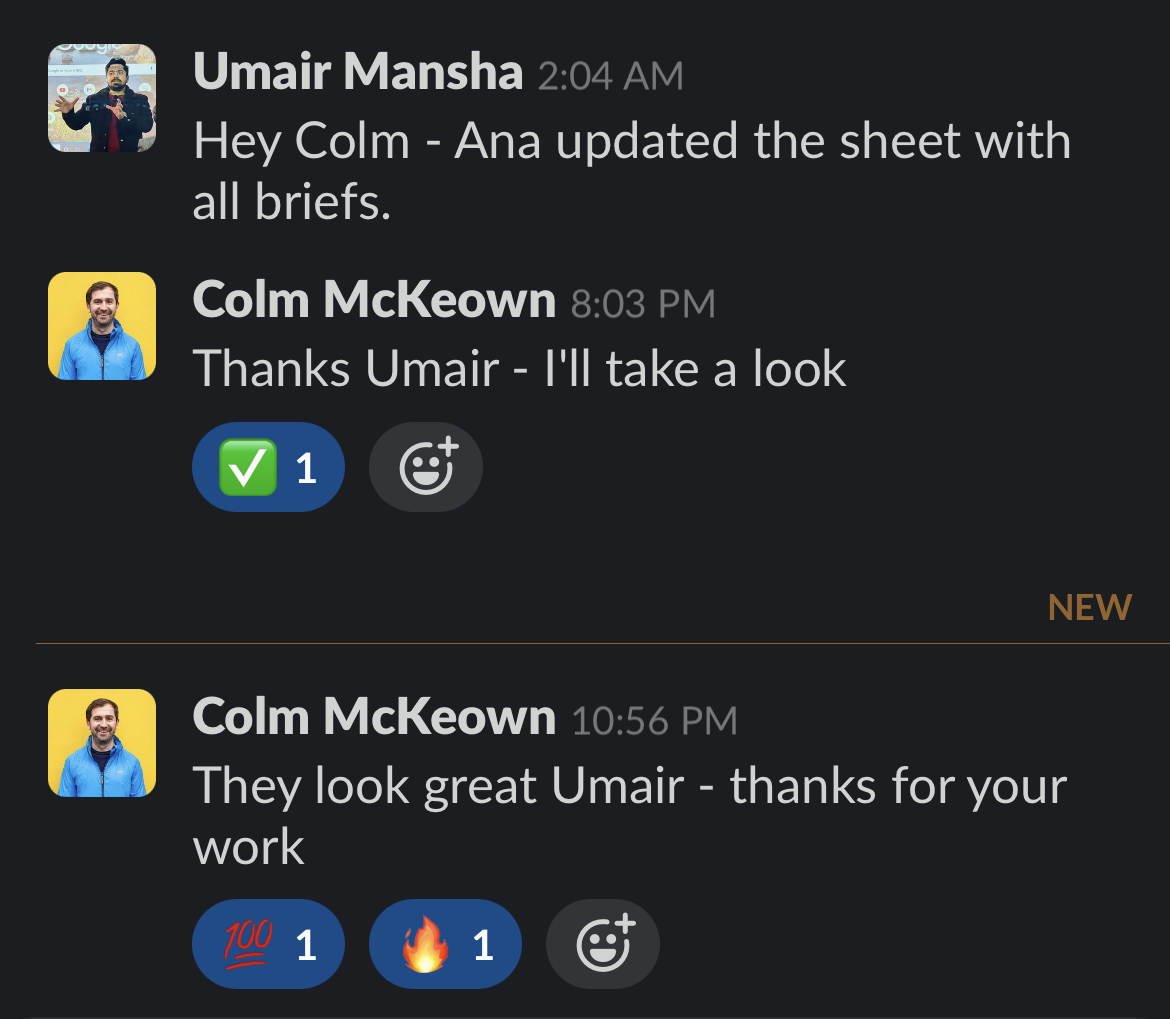Toggle the fire reaction on the latest message

tap(445, 943)
